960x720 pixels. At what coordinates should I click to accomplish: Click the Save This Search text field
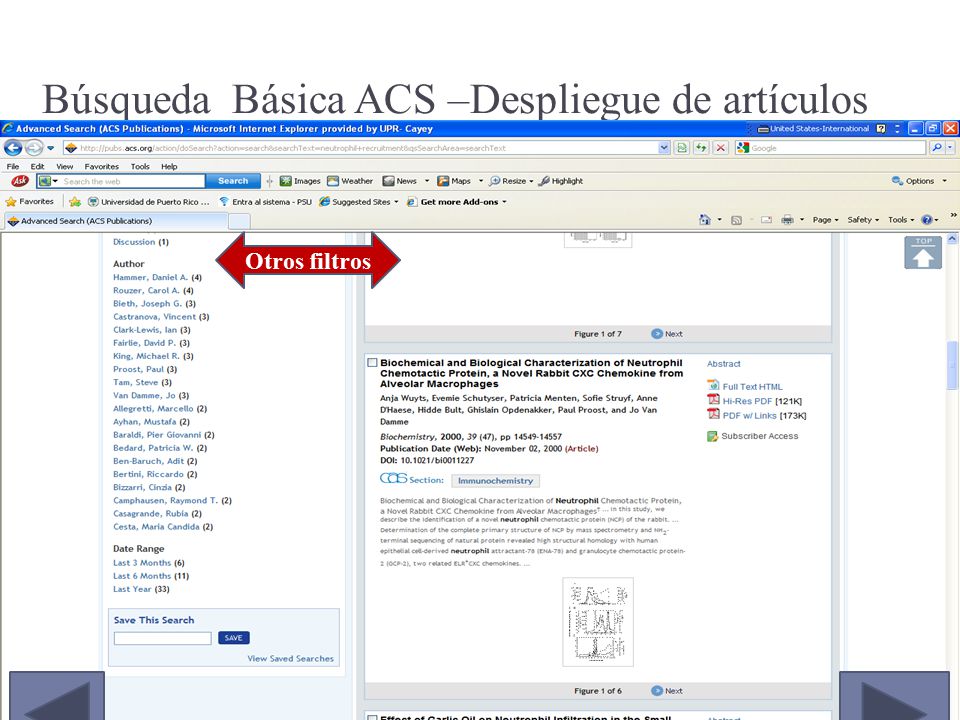point(162,638)
